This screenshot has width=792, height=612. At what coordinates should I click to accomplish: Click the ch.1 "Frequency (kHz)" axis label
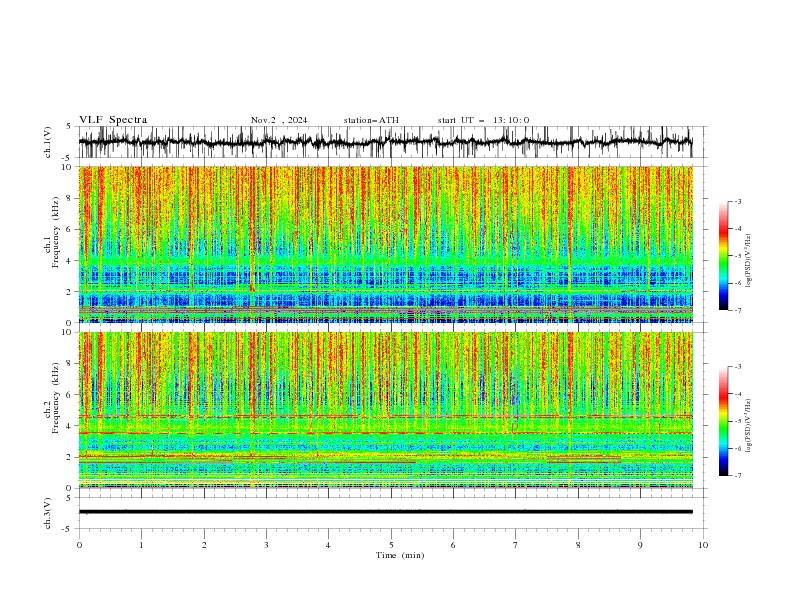[x=57, y=232]
